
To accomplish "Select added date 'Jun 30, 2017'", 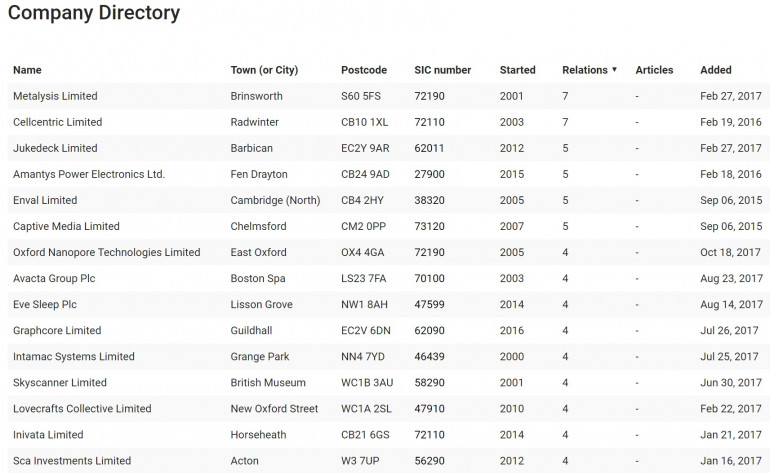I will tap(731, 382).
